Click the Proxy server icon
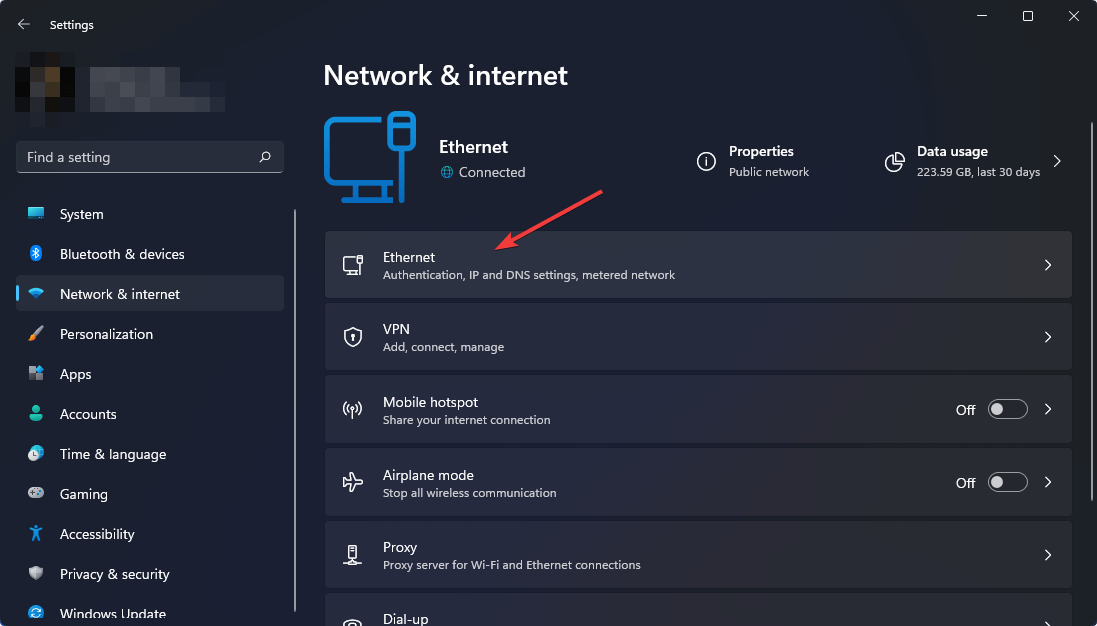Screen dimensions: 1097x626 click(x=352, y=554)
